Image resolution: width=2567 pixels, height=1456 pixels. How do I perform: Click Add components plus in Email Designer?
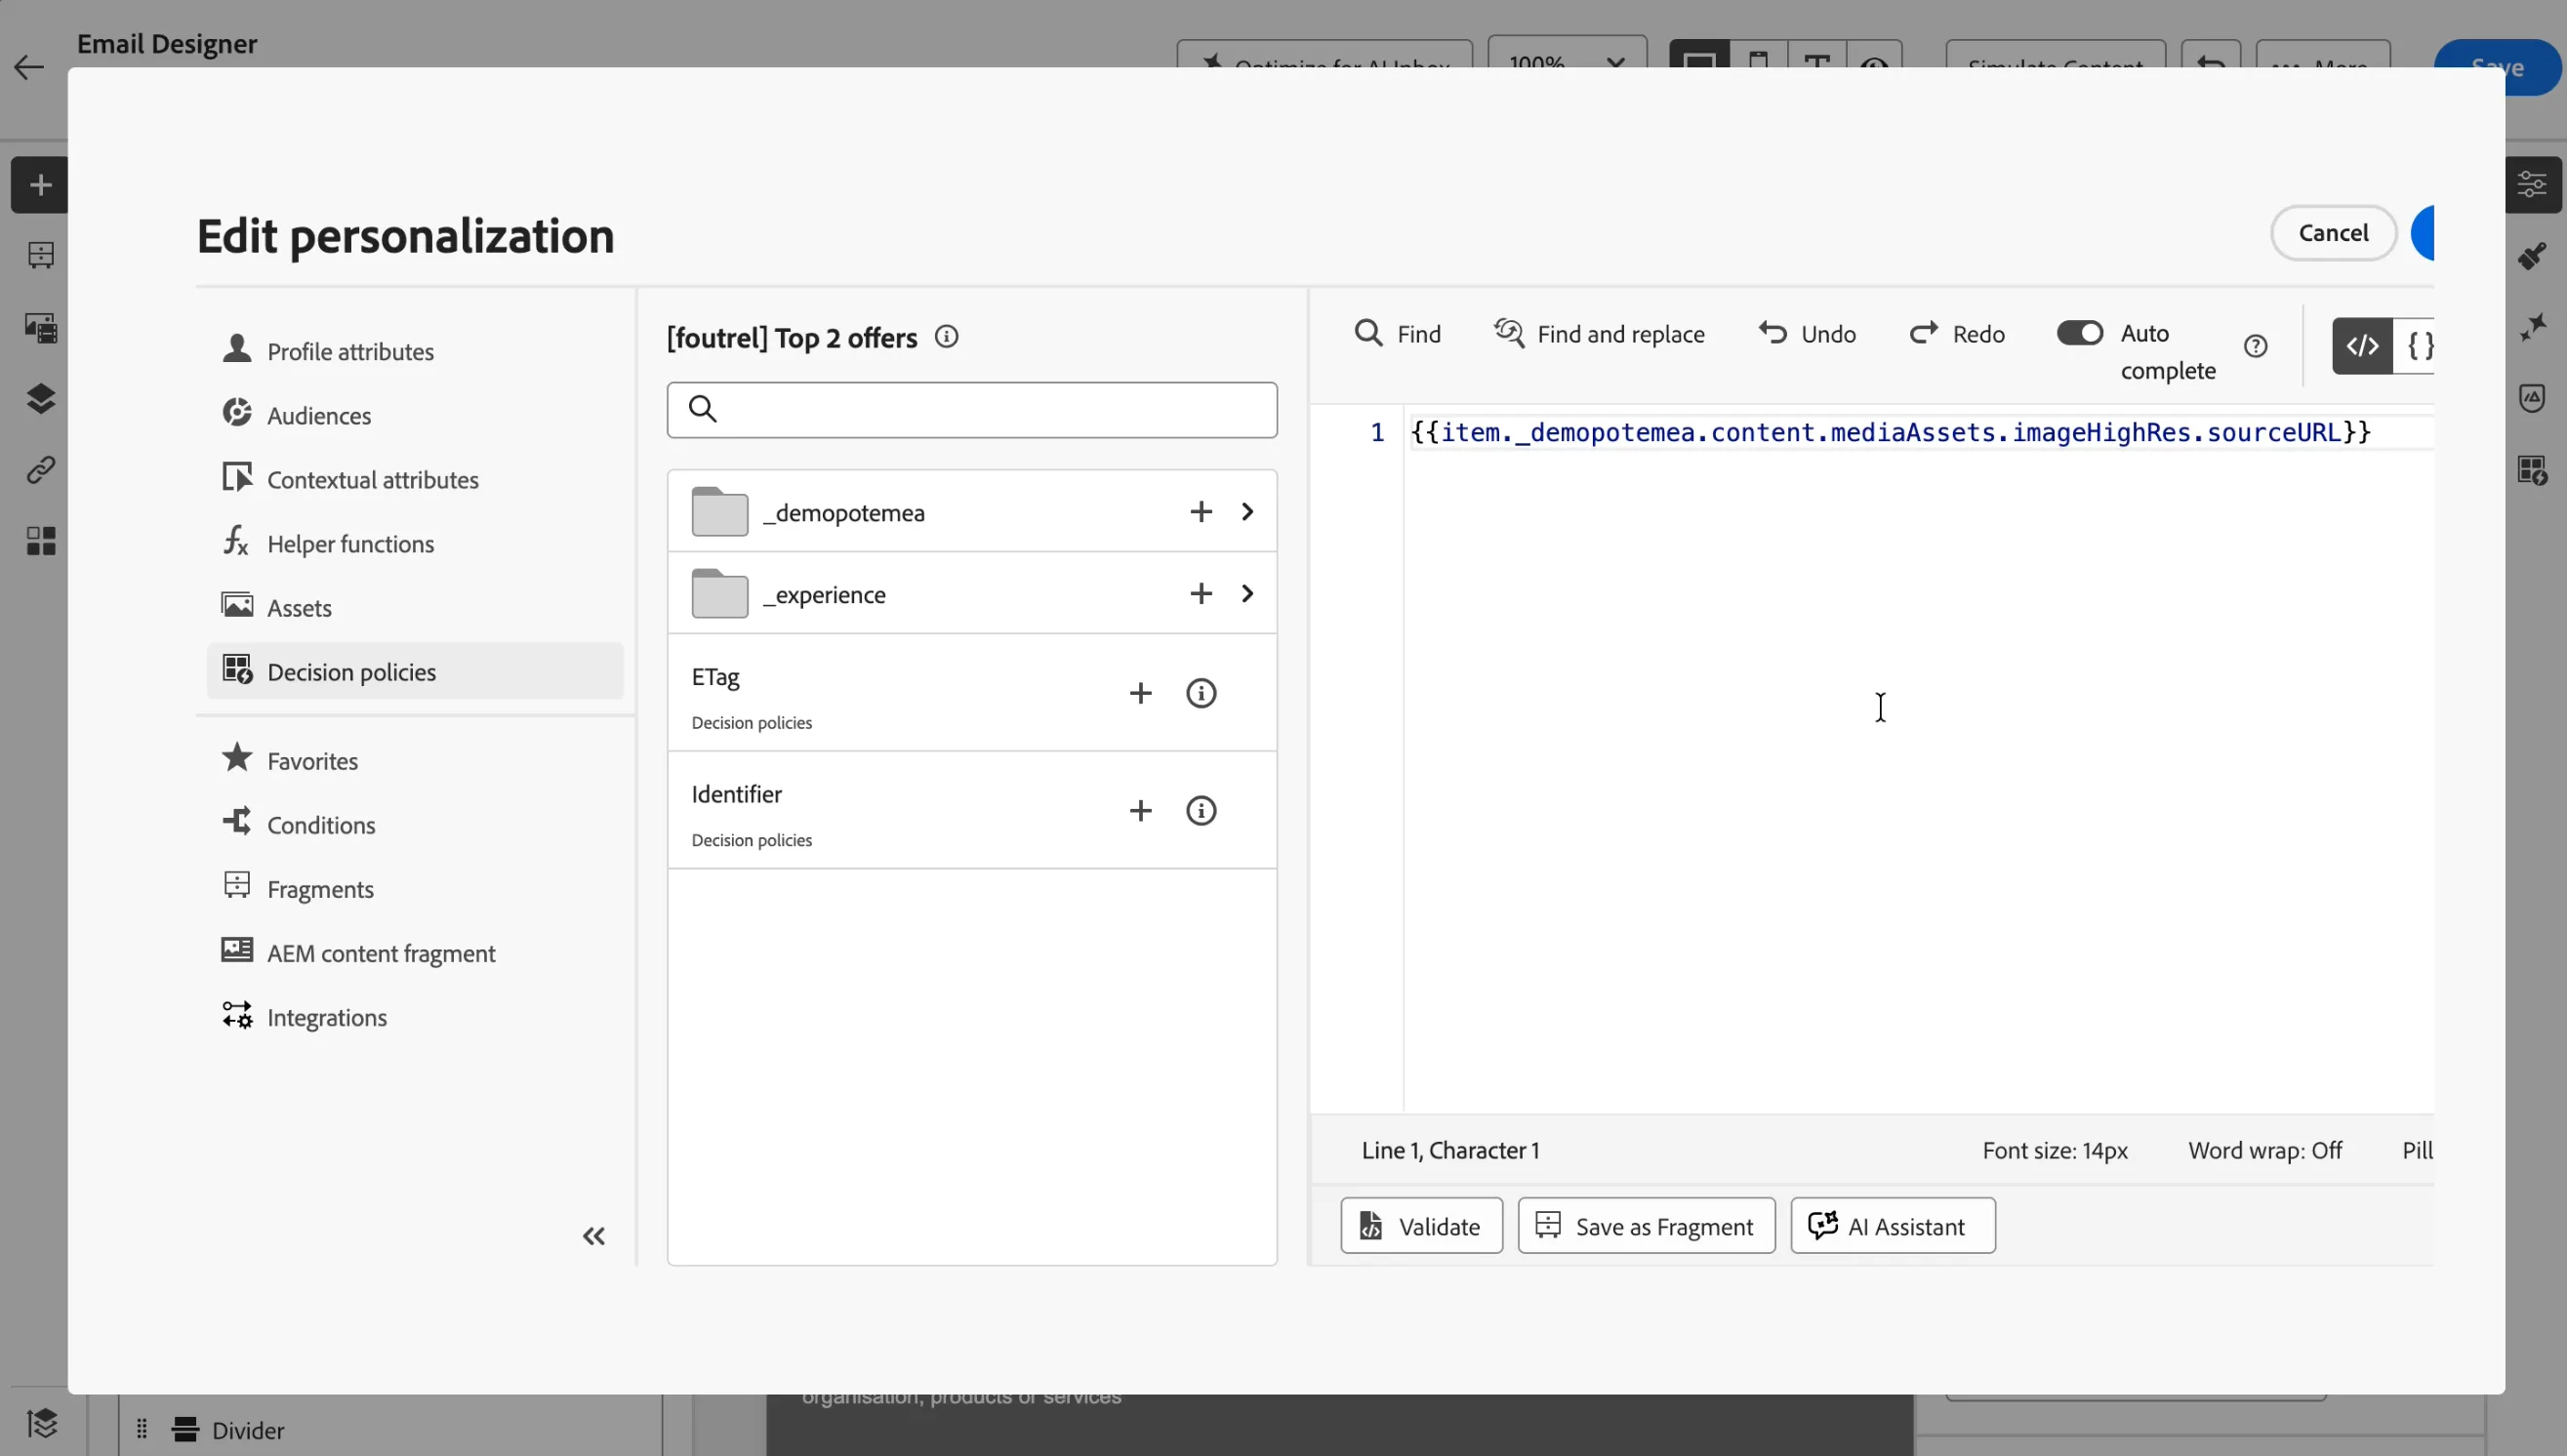pos(40,185)
